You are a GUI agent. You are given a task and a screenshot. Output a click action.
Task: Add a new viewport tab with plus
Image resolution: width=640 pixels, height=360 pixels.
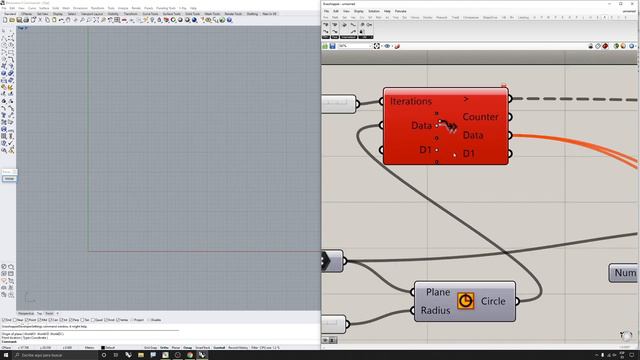pyautogui.click(x=58, y=313)
